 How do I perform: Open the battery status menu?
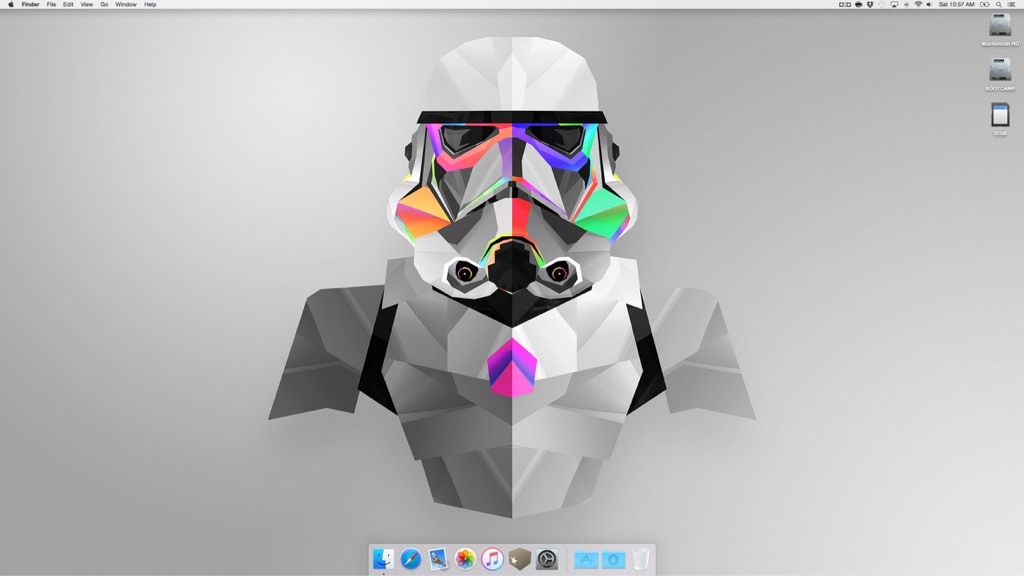[985, 5]
